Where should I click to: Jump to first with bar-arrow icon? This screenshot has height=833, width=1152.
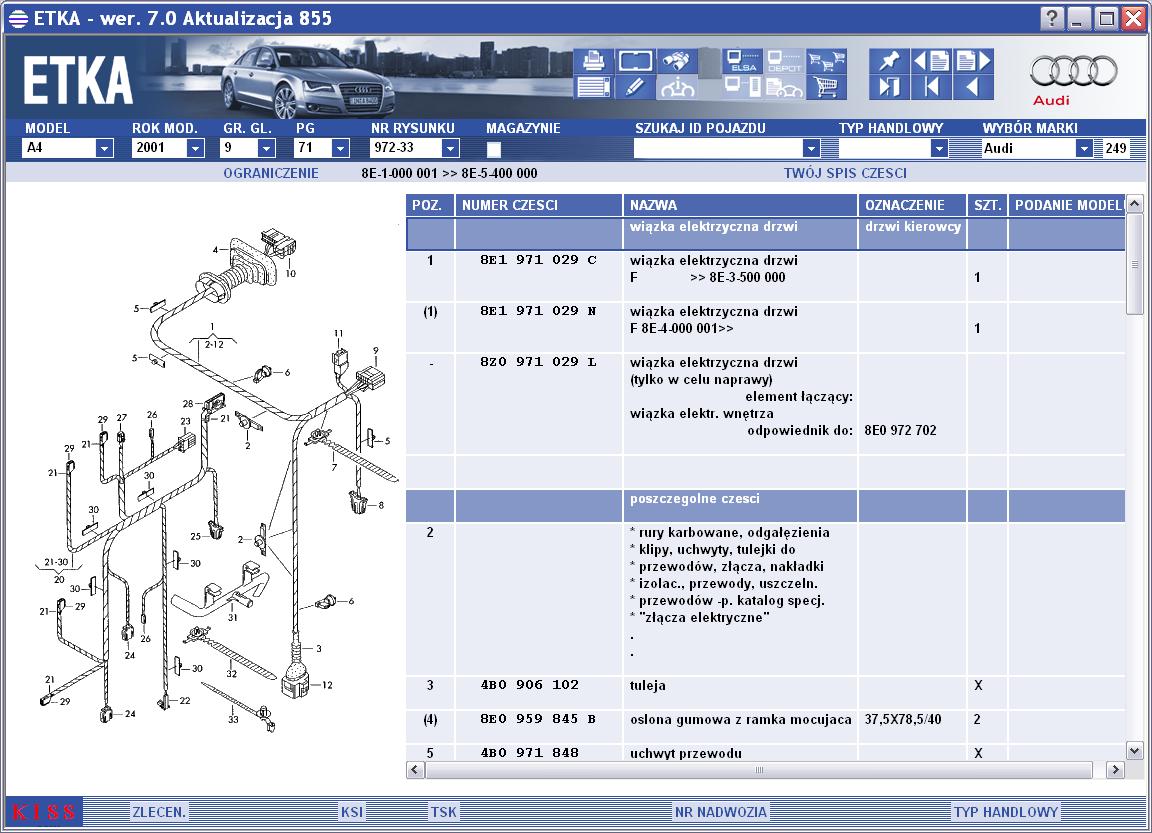point(931,87)
